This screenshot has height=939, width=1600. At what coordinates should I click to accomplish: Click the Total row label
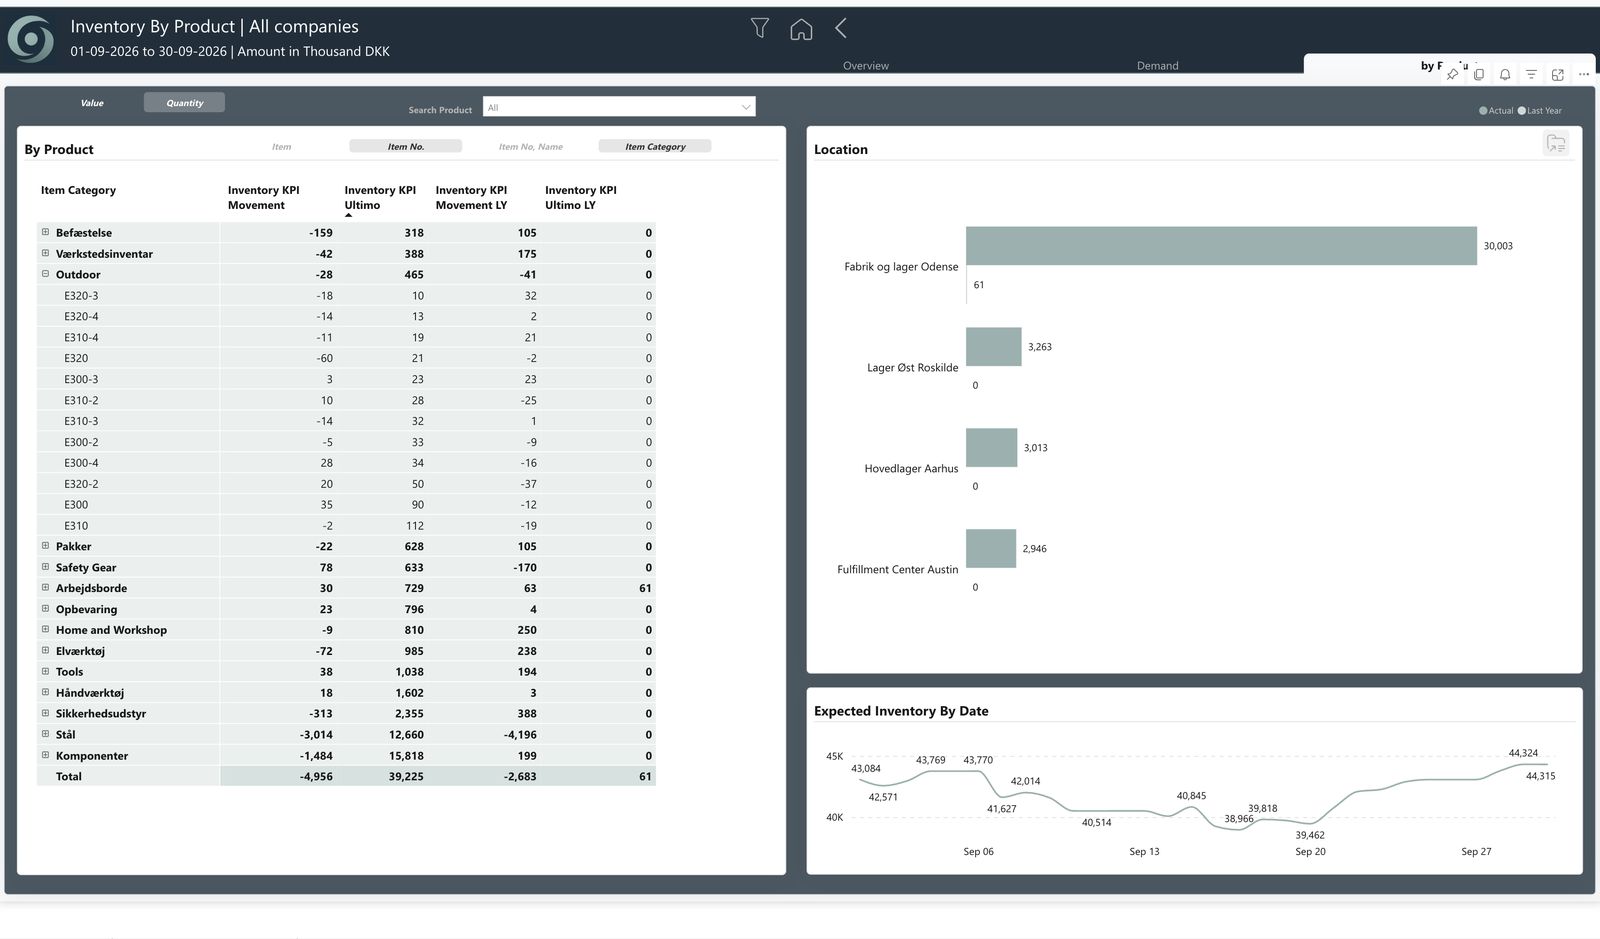click(x=69, y=776)
